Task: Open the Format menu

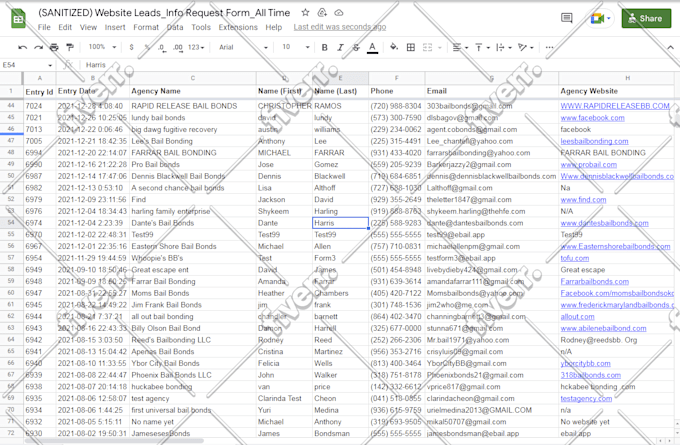Action: tap(146, 27)
